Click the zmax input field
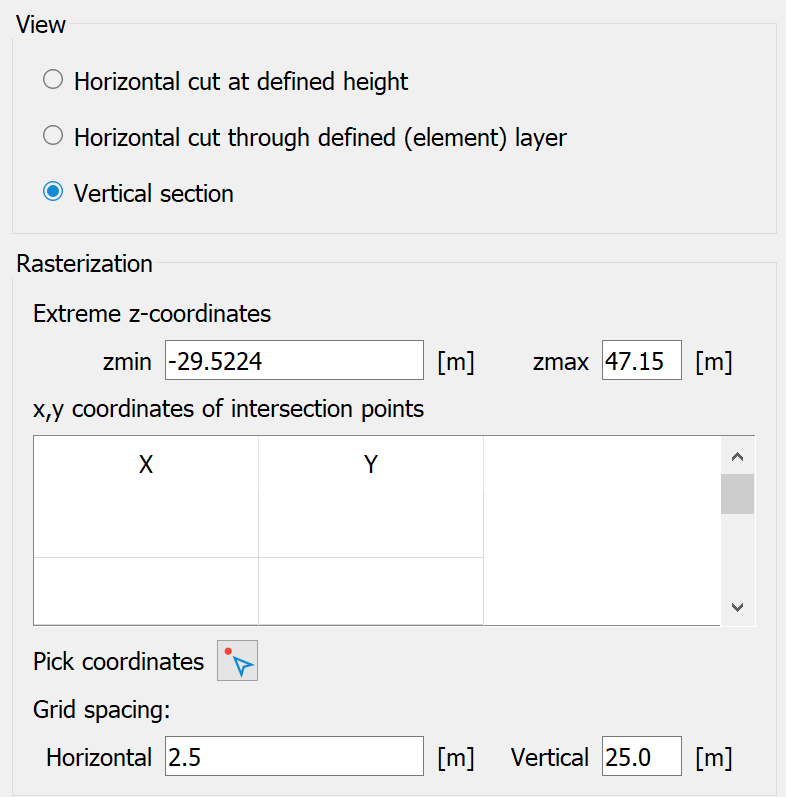Image resolution: width=786 pixels, height=797 pixels. [642, 360]
